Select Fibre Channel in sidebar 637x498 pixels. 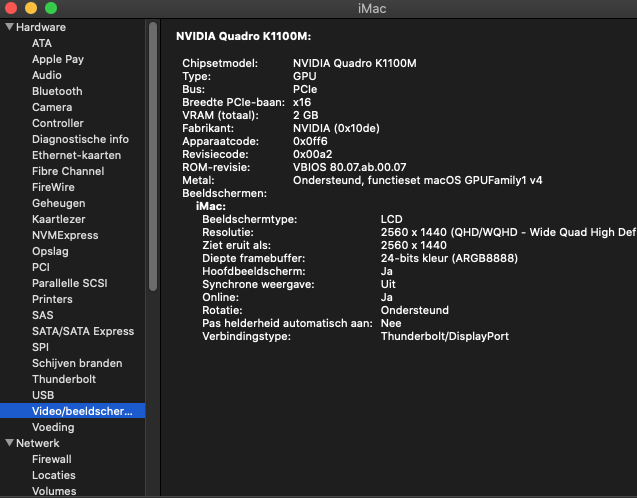(x=68, y=171)
